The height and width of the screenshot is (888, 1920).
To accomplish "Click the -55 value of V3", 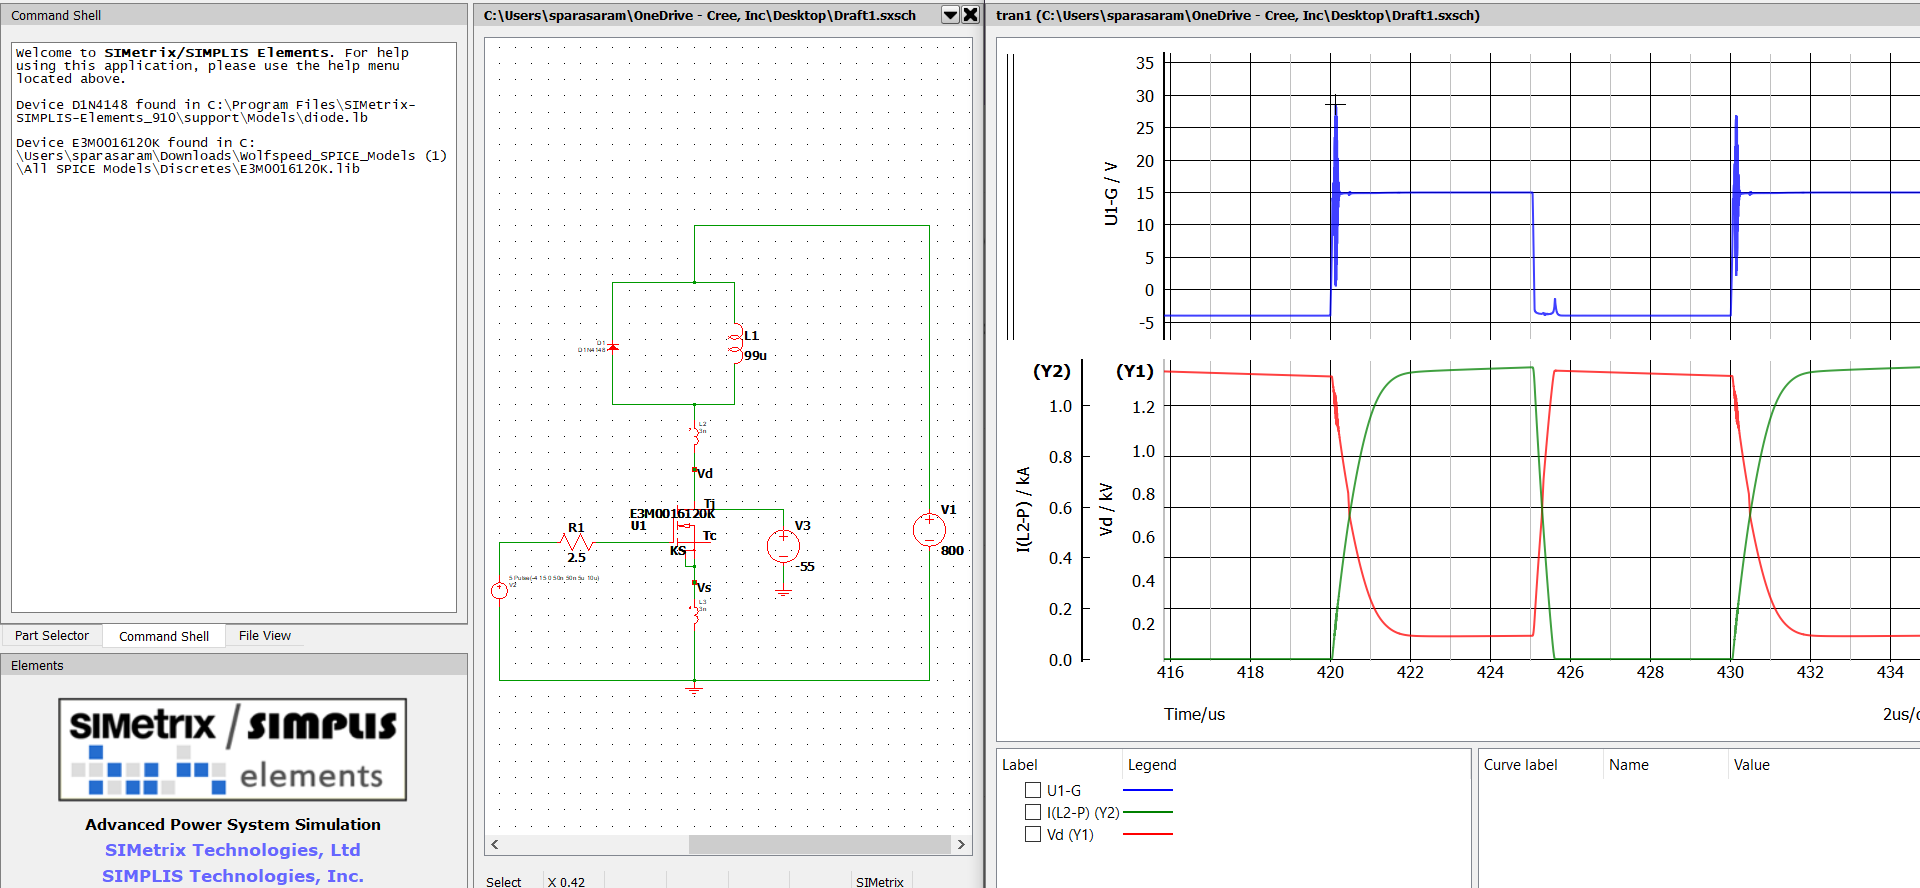I will [805, 567].
